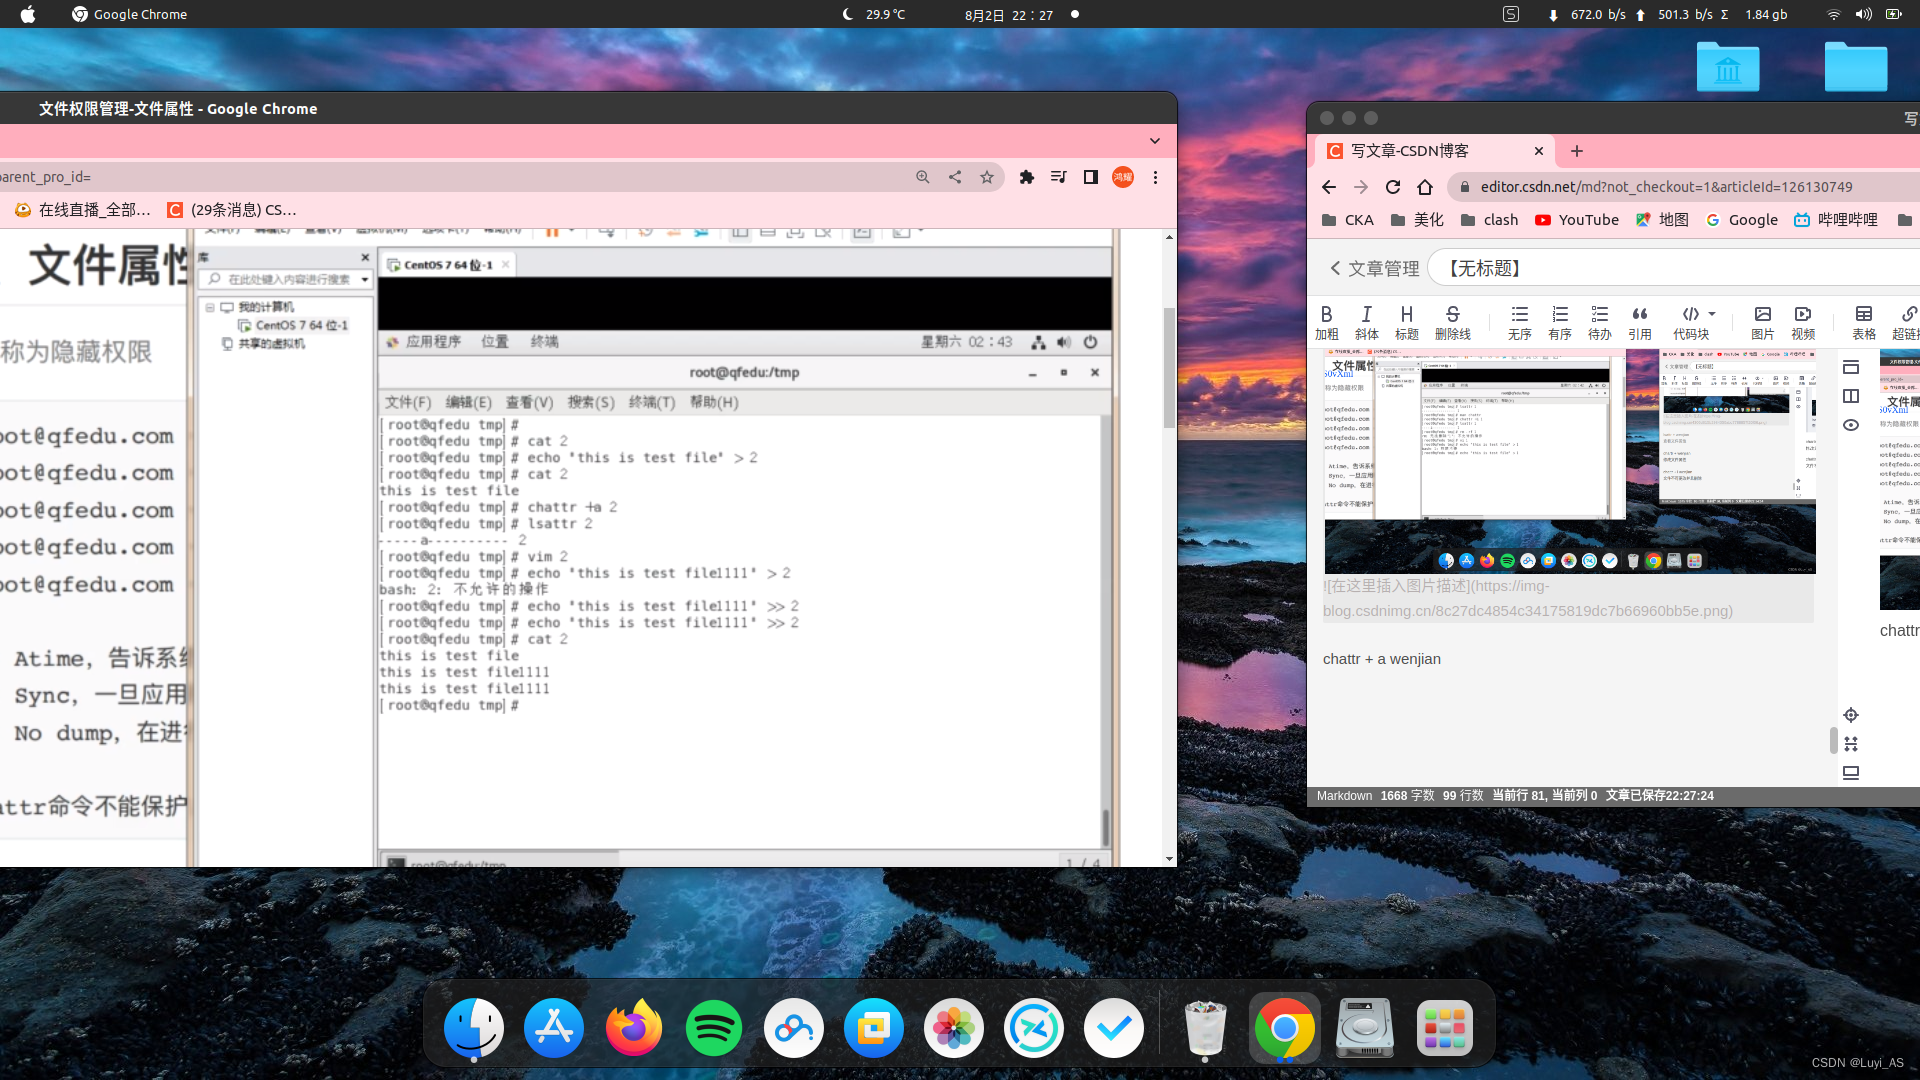Click the 写文章-CSDN博客 tab
The width and height of the screenshot is (1920, 1080).
click(x=1423, y=150)
